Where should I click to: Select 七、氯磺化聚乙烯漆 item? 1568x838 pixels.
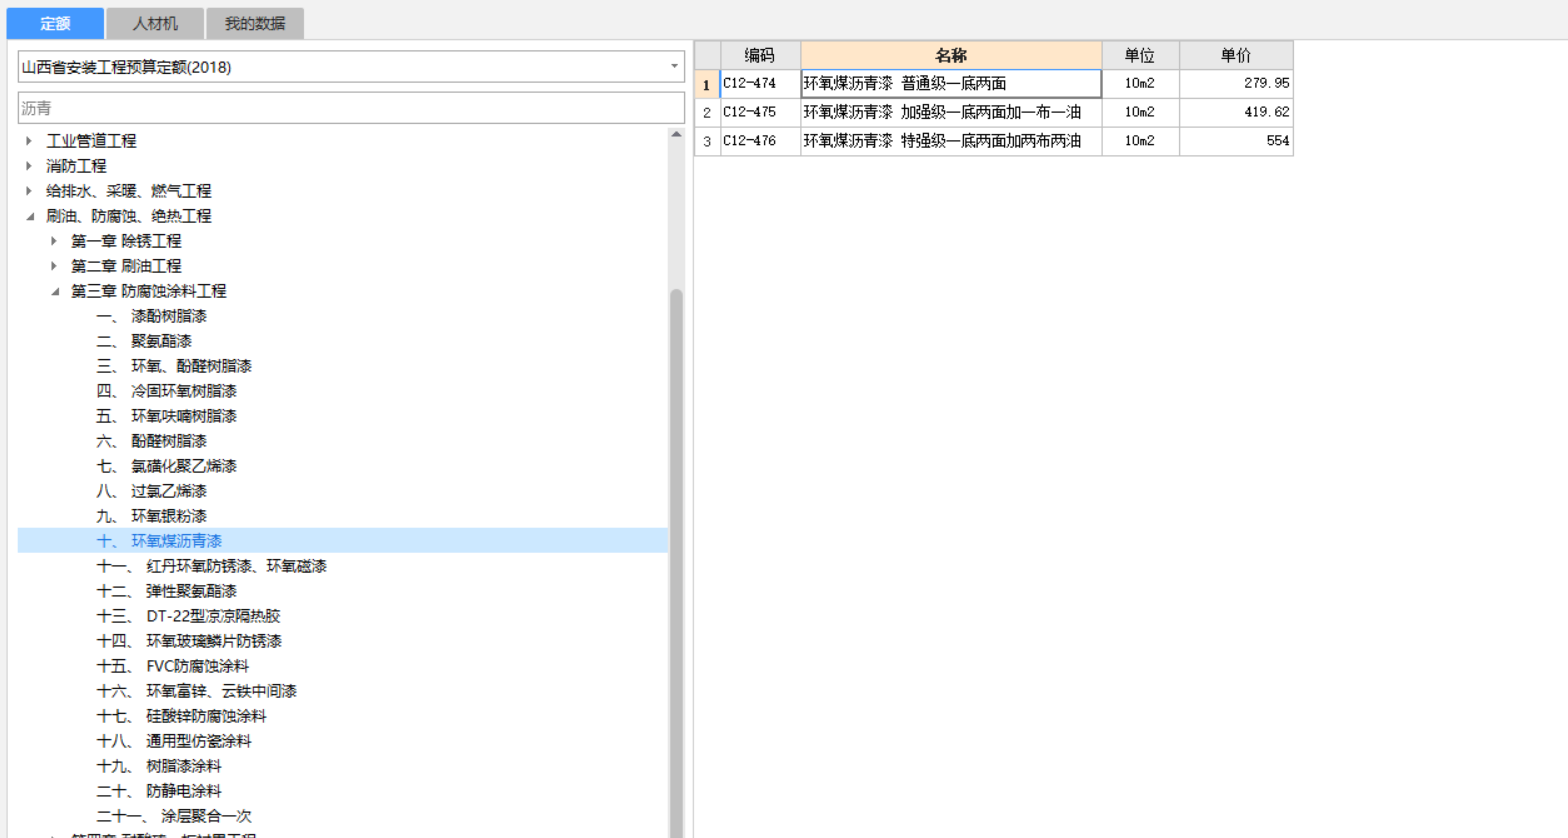click(x=167, y=466)
